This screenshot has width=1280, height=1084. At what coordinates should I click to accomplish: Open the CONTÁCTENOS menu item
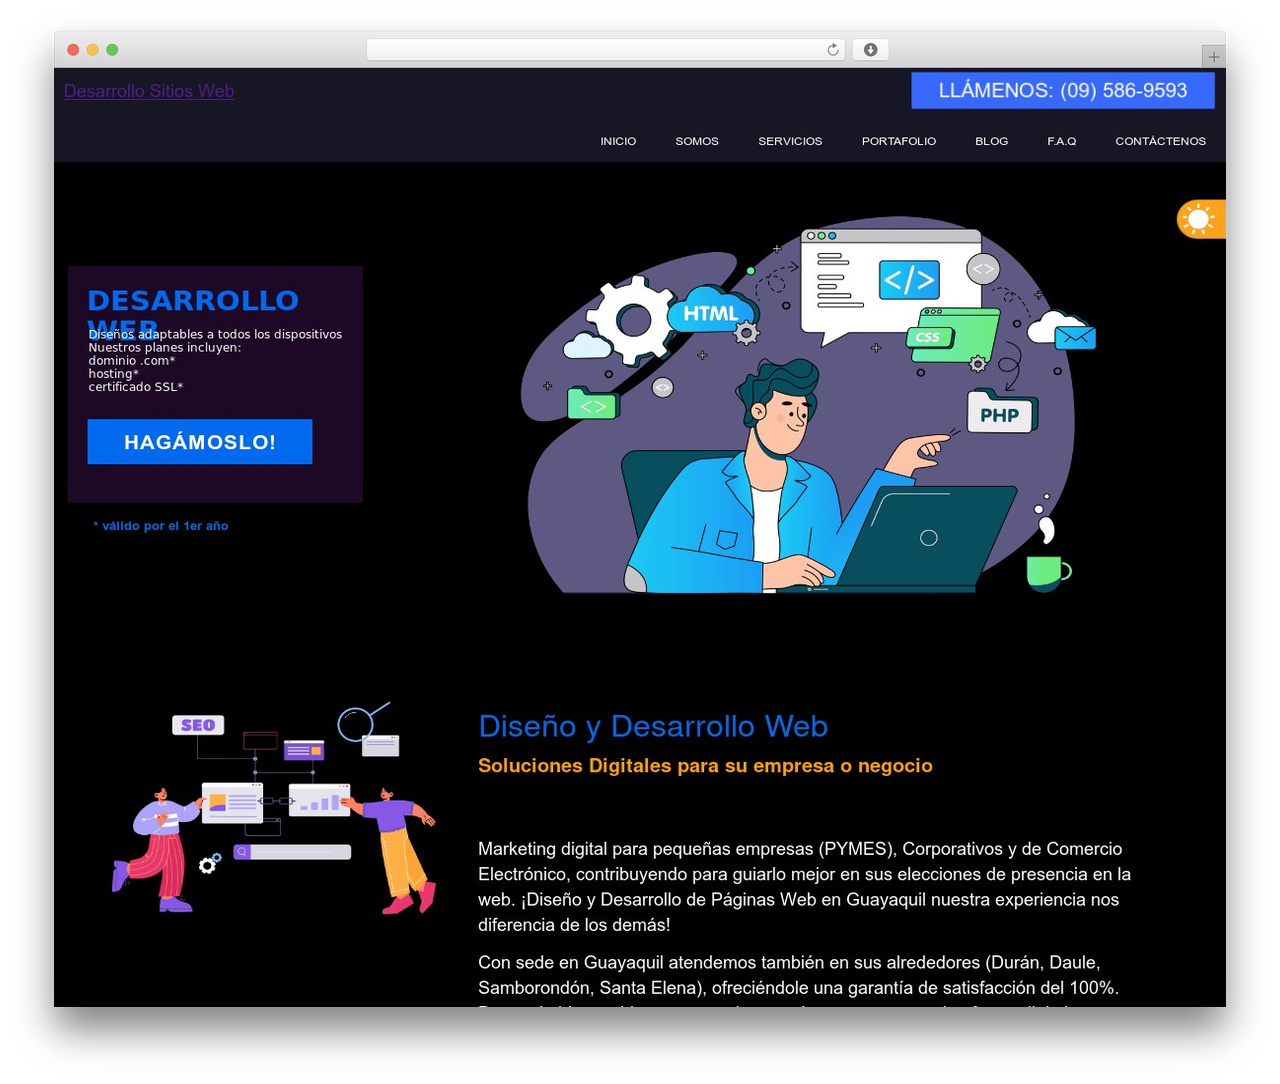coord(1161,141)
